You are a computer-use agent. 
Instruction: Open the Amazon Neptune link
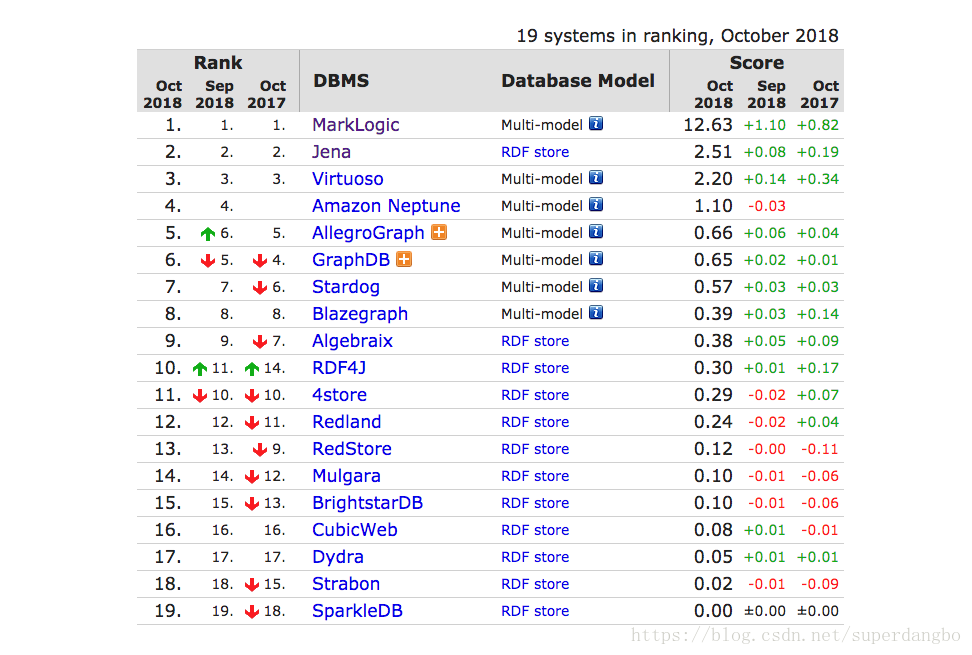pyautogui.click(x=386, y=206)
